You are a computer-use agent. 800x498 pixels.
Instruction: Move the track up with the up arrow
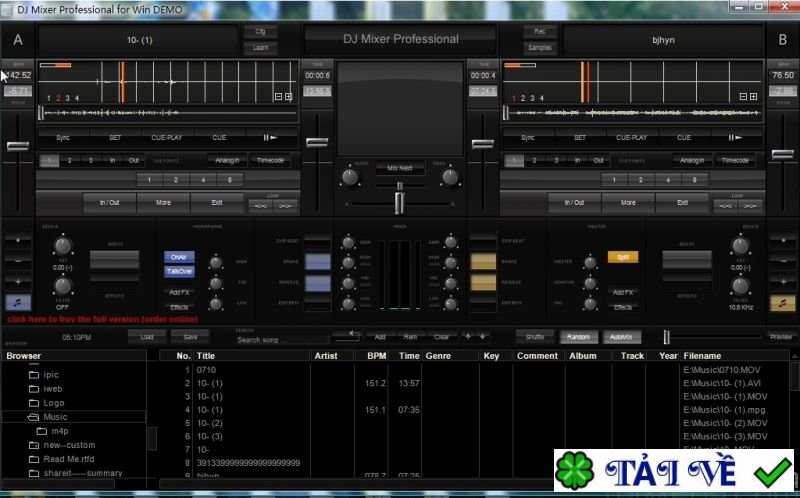click(x=468, y=337)
